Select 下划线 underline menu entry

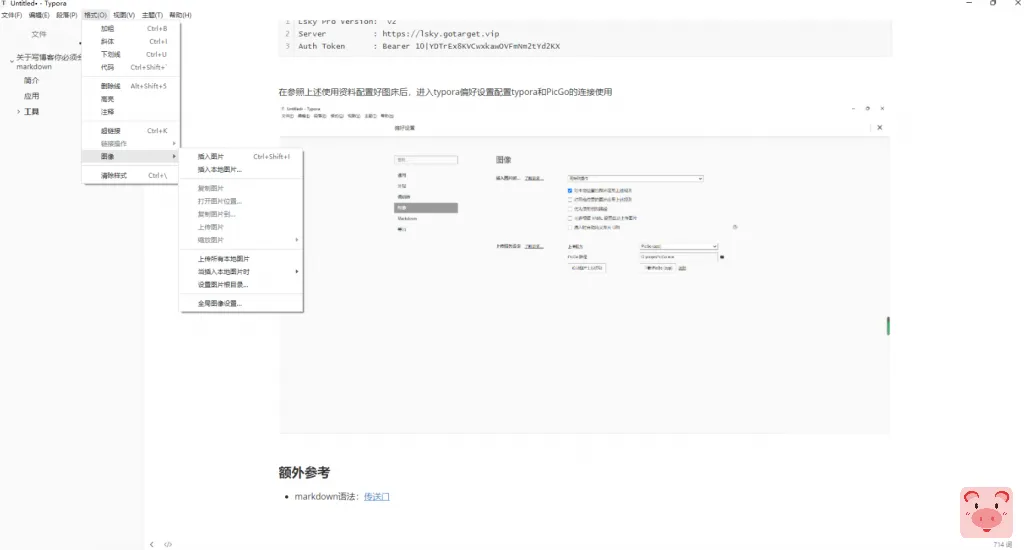pyautogui.click(x=131, y=54)
